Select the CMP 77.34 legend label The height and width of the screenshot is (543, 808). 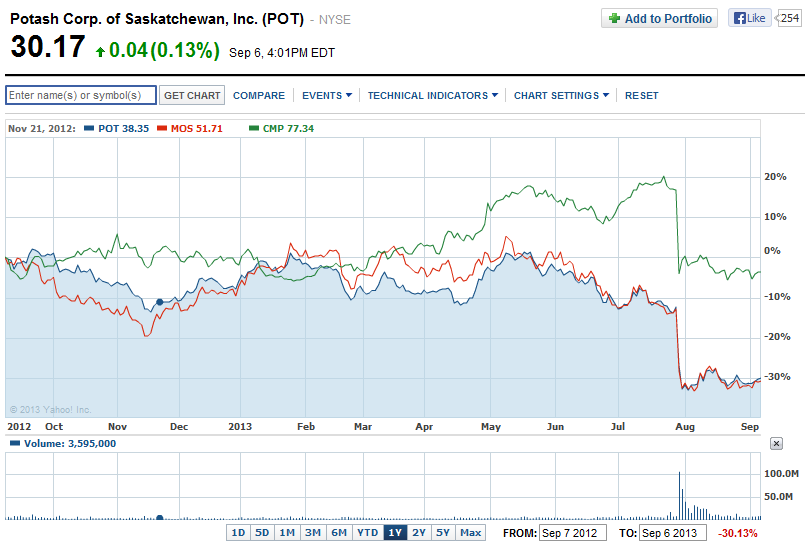pyautogui.click(x=288, y=128)
